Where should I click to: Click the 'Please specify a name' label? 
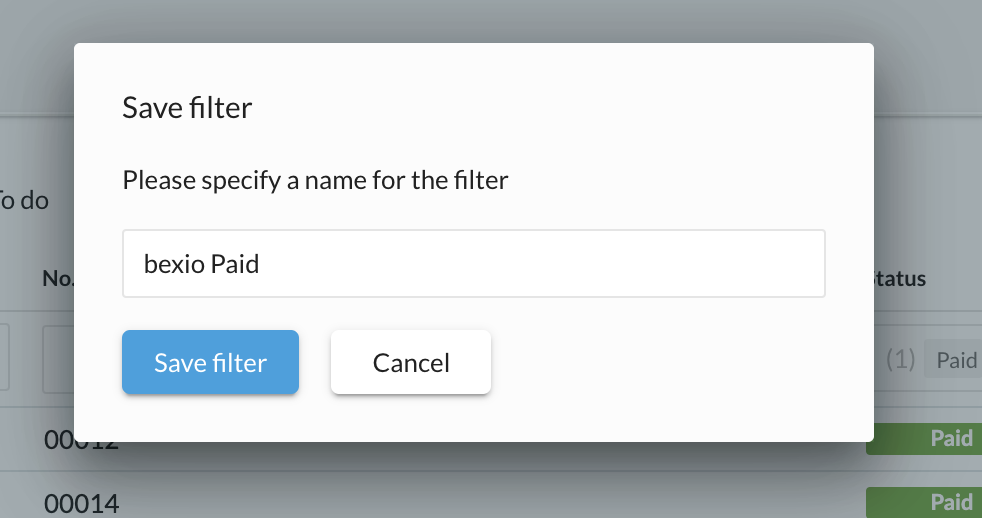pyautogui.click(x=315, y=181)
